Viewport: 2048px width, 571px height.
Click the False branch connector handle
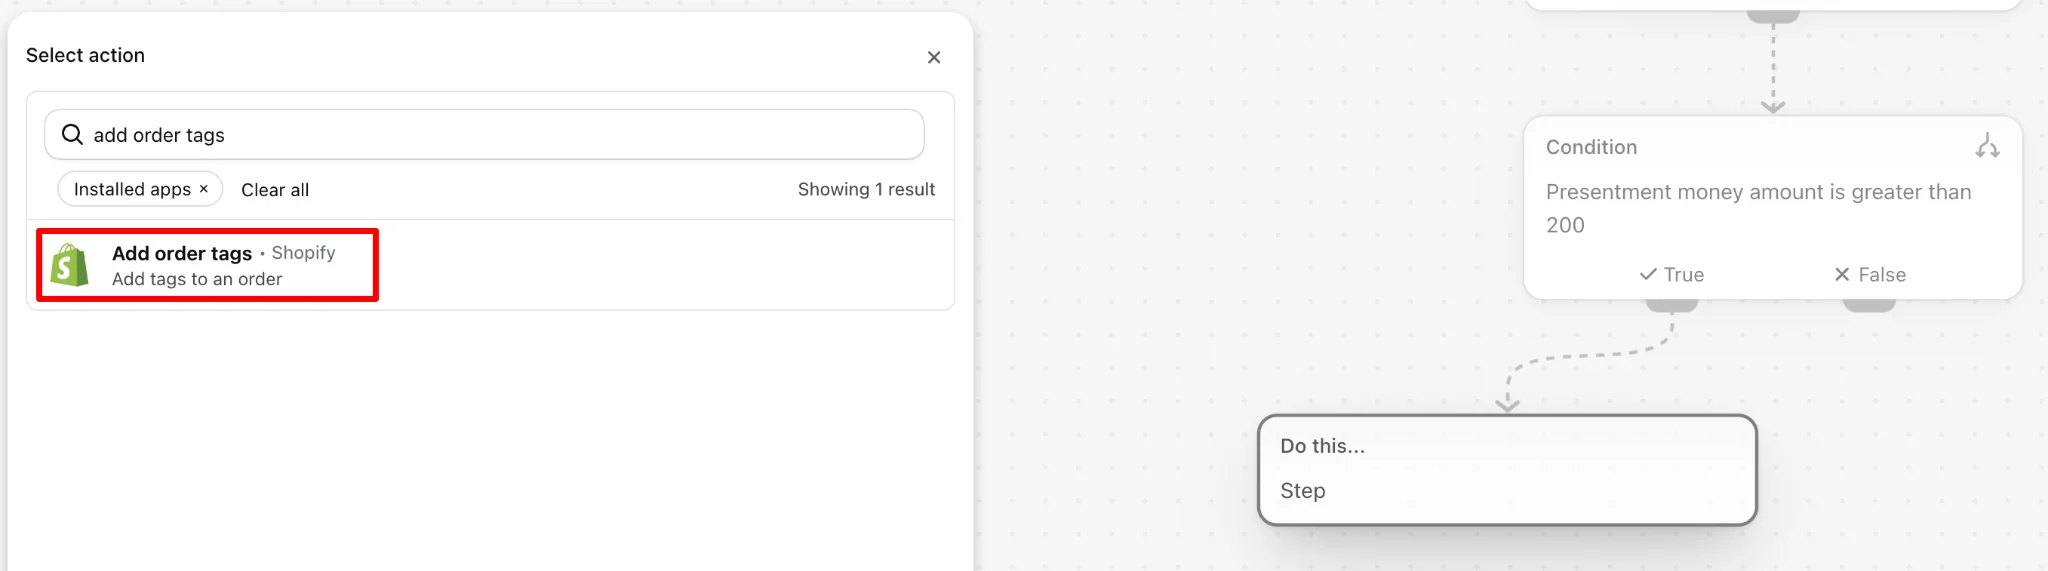[1869, 305]
